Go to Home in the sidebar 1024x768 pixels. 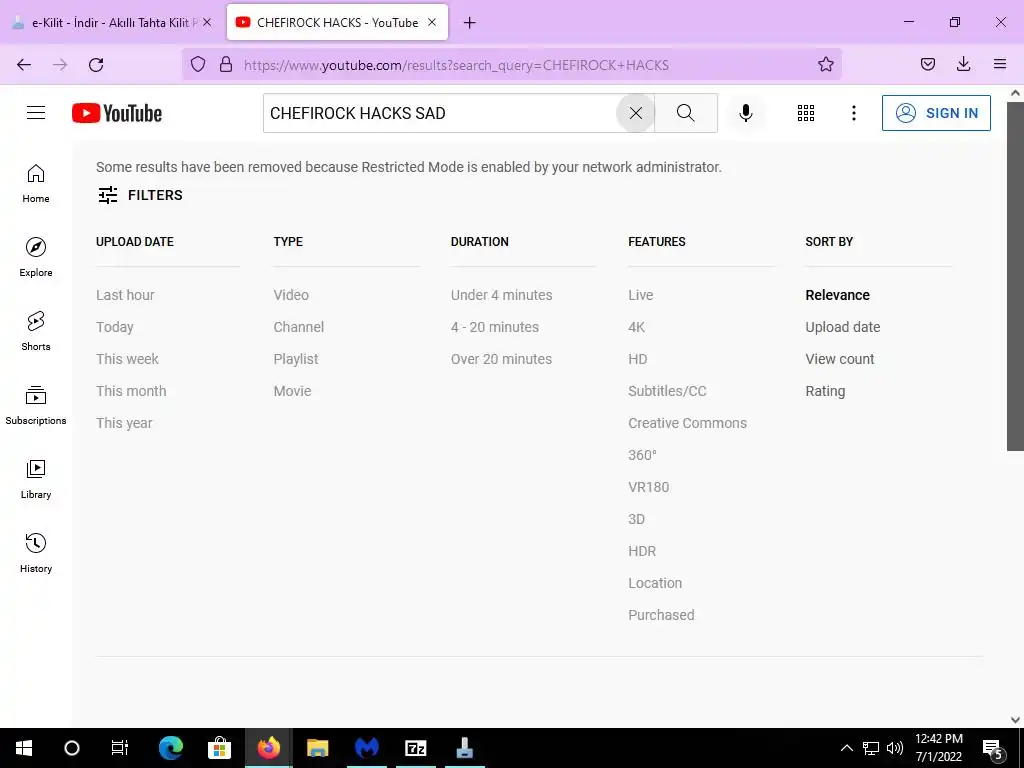click(x=36, y=184)
